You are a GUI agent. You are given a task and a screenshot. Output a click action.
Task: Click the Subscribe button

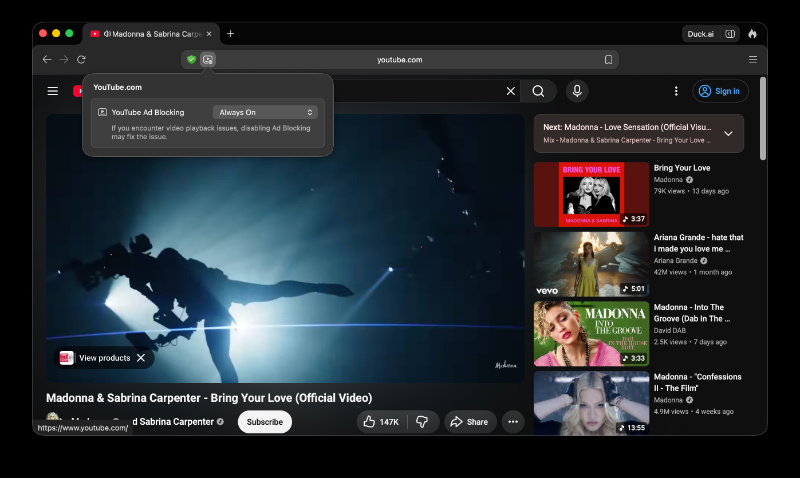coord(265,422)
